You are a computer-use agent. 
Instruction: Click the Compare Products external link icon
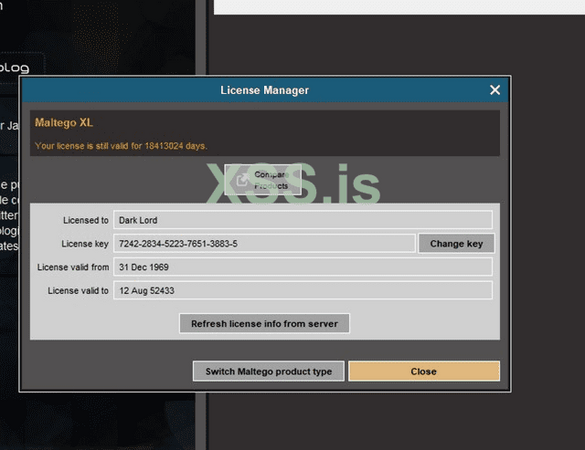[x=242, y=180]
